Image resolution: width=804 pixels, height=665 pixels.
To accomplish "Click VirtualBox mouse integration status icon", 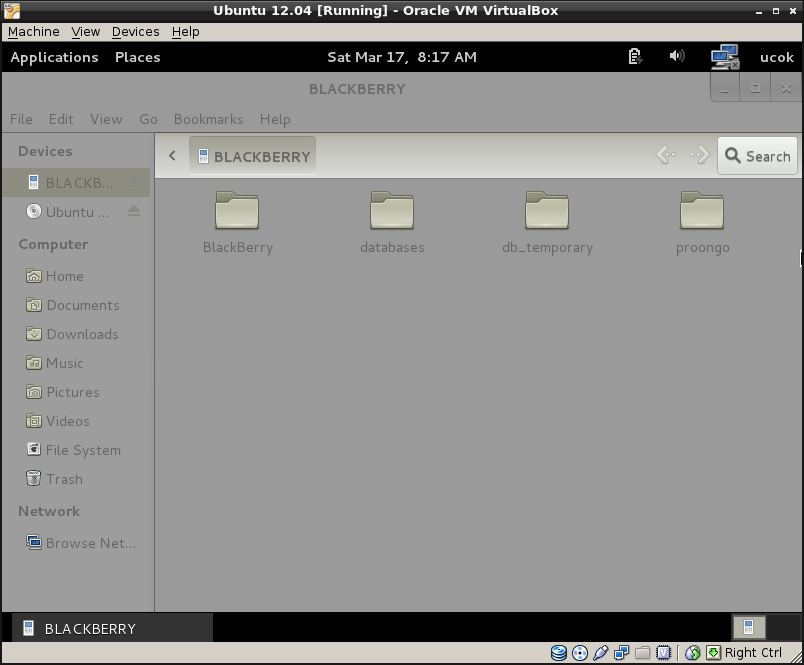I will (693, 653).
